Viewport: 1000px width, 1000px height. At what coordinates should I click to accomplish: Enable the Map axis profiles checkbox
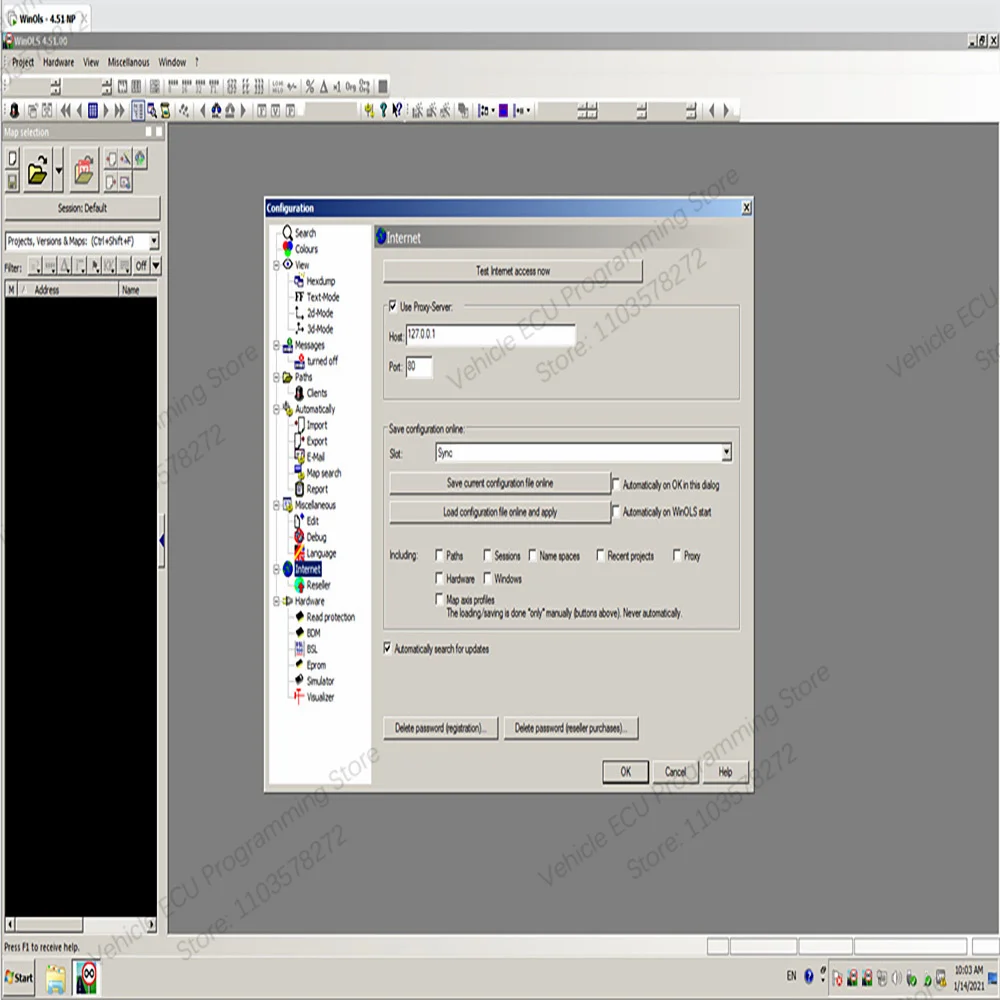click(x=439, y=599)
